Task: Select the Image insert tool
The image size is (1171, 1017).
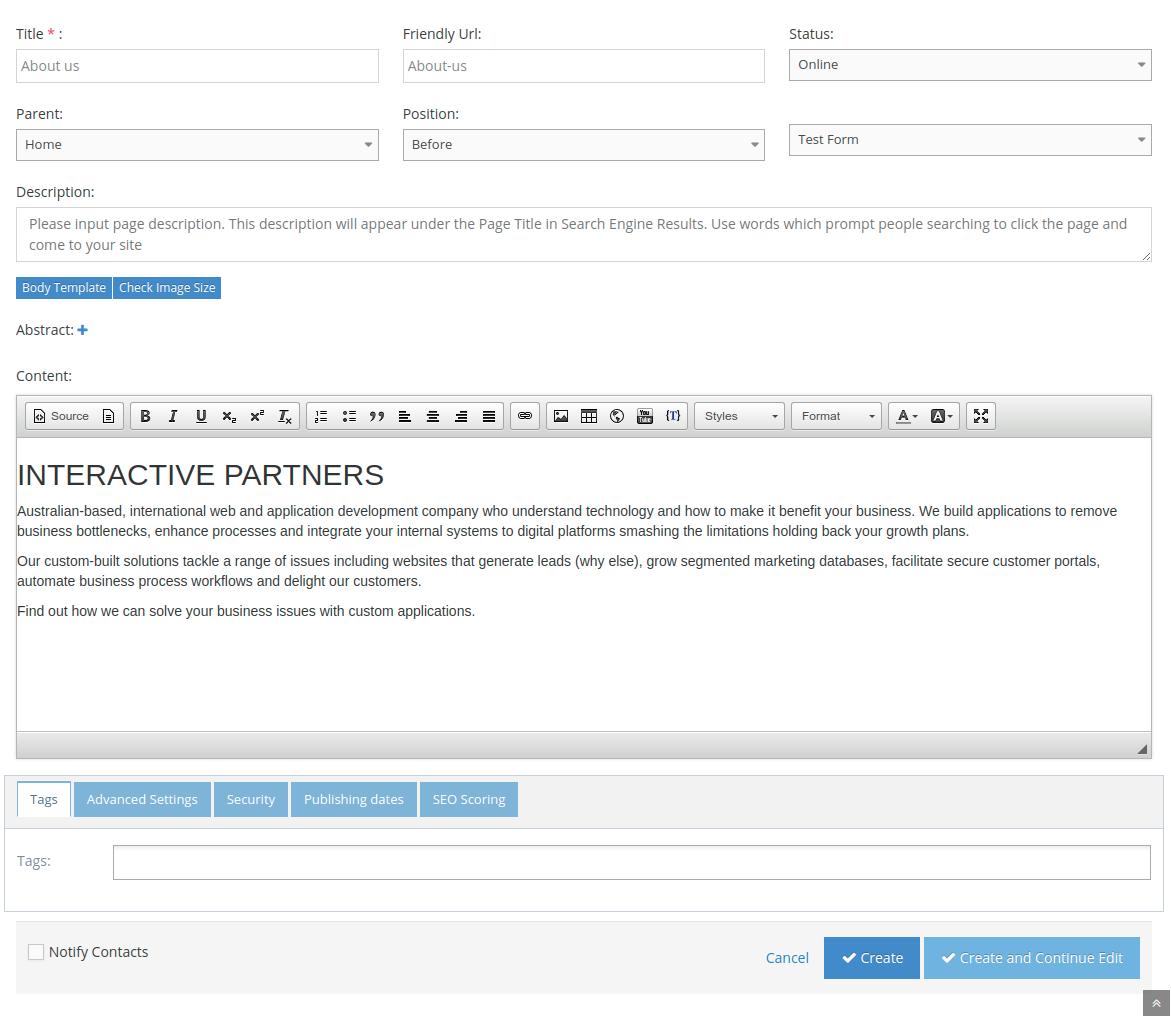Action: pos(561,416)
